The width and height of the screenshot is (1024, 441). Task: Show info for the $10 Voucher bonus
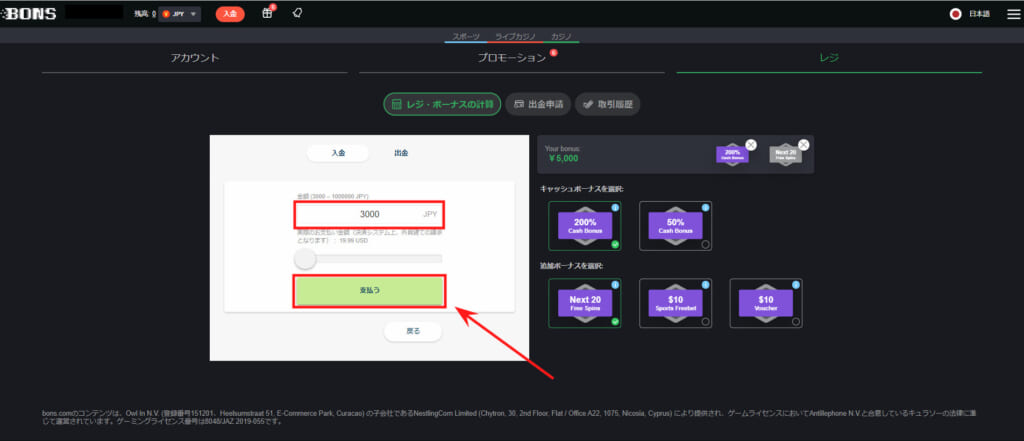[x=796, y=285]
